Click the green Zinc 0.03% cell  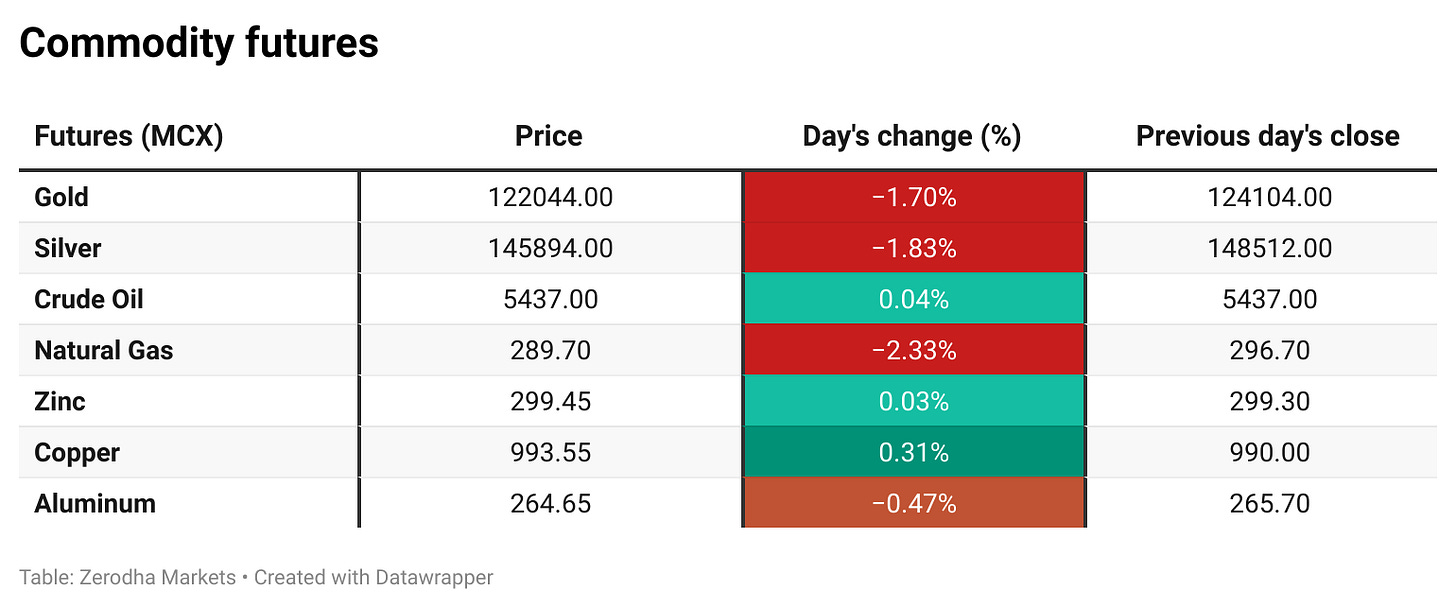pos(913,401)
